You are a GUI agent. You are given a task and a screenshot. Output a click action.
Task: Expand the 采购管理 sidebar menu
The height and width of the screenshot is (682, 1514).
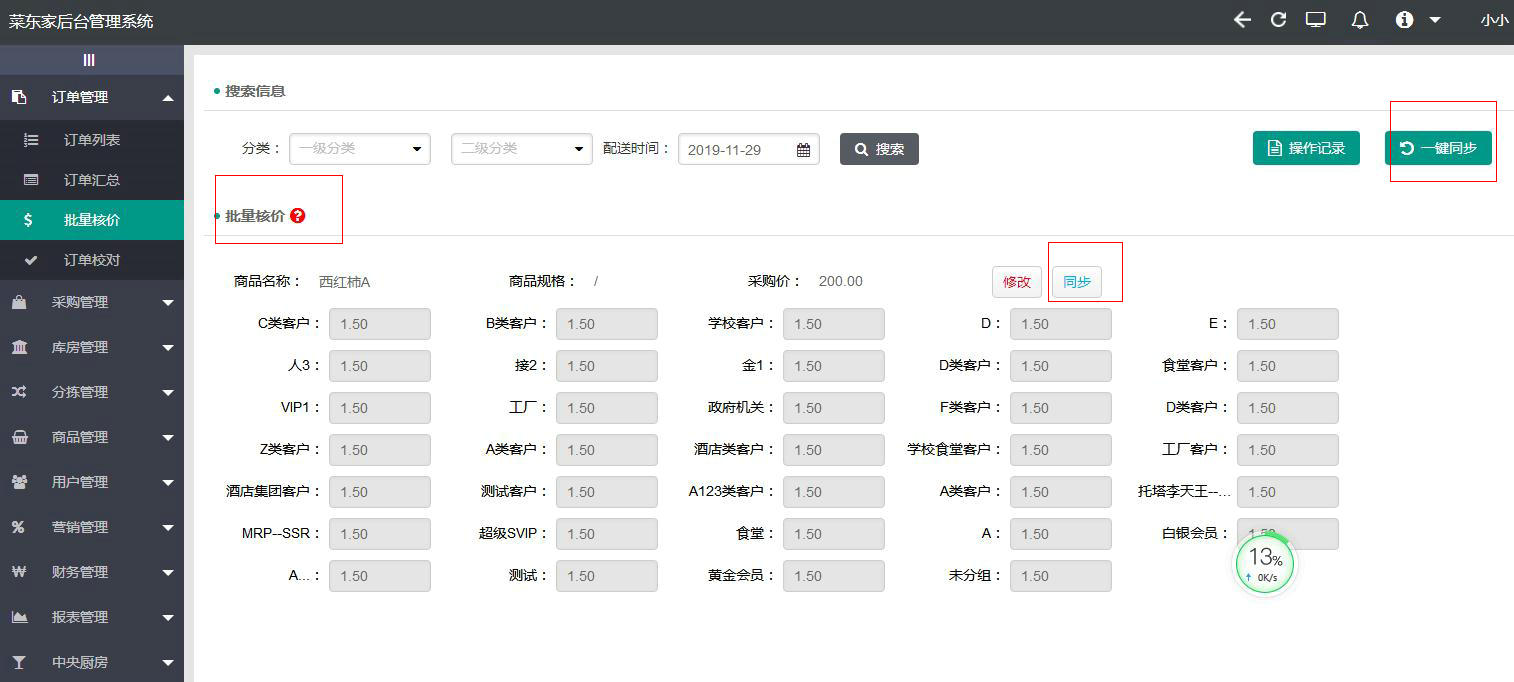point(92,302)
